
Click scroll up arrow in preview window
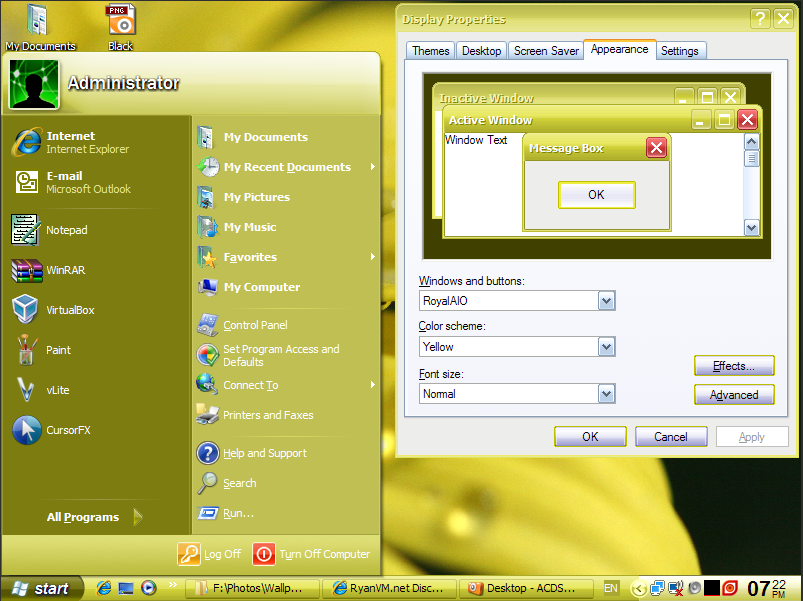coord(751,142)
